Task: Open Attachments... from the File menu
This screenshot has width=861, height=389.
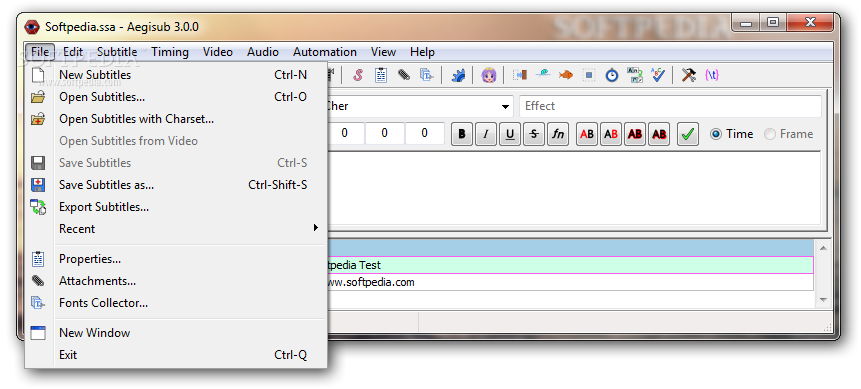Action: [x=176, y=281]
